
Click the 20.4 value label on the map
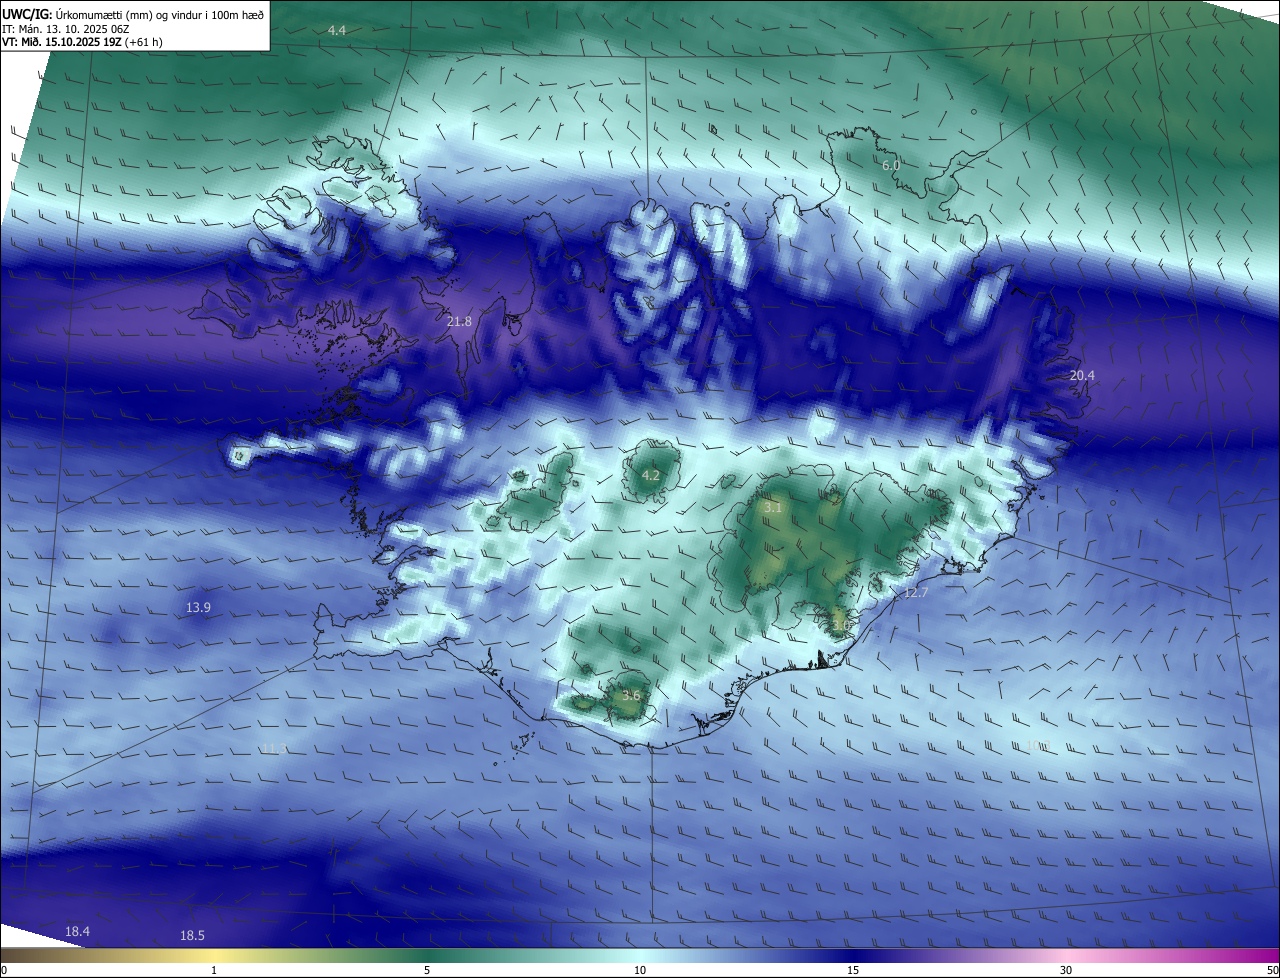tap(1082, 375)
